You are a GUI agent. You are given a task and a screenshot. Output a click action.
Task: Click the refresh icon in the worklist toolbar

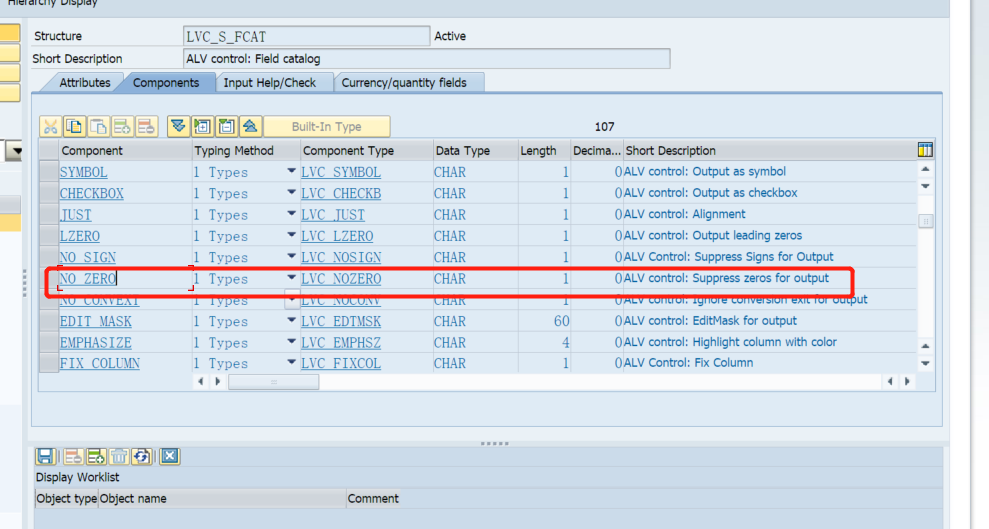[x=142, y=456]
